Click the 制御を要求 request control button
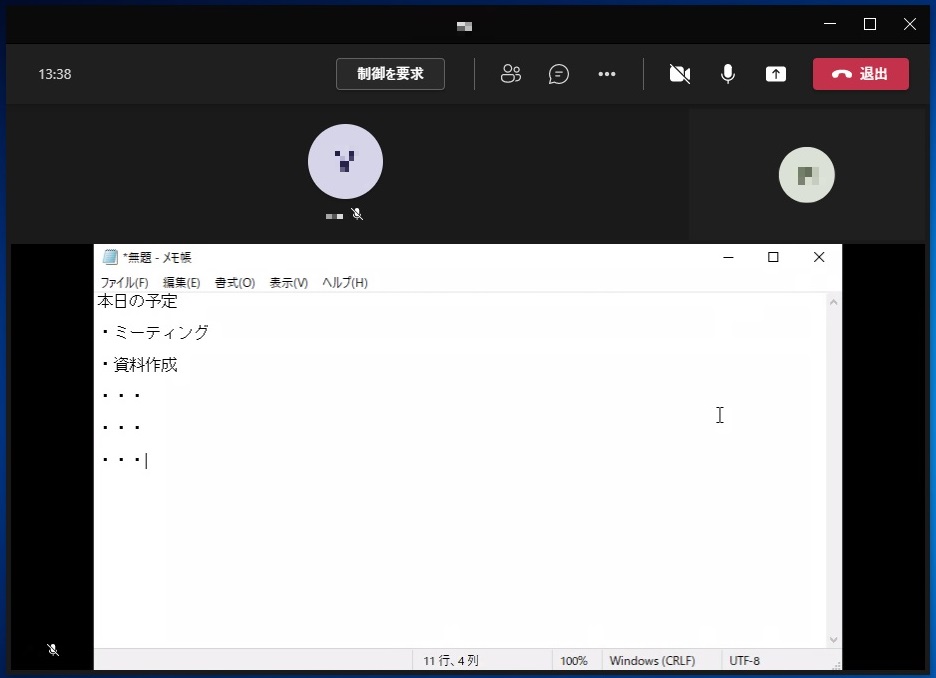 click(390, 74)
